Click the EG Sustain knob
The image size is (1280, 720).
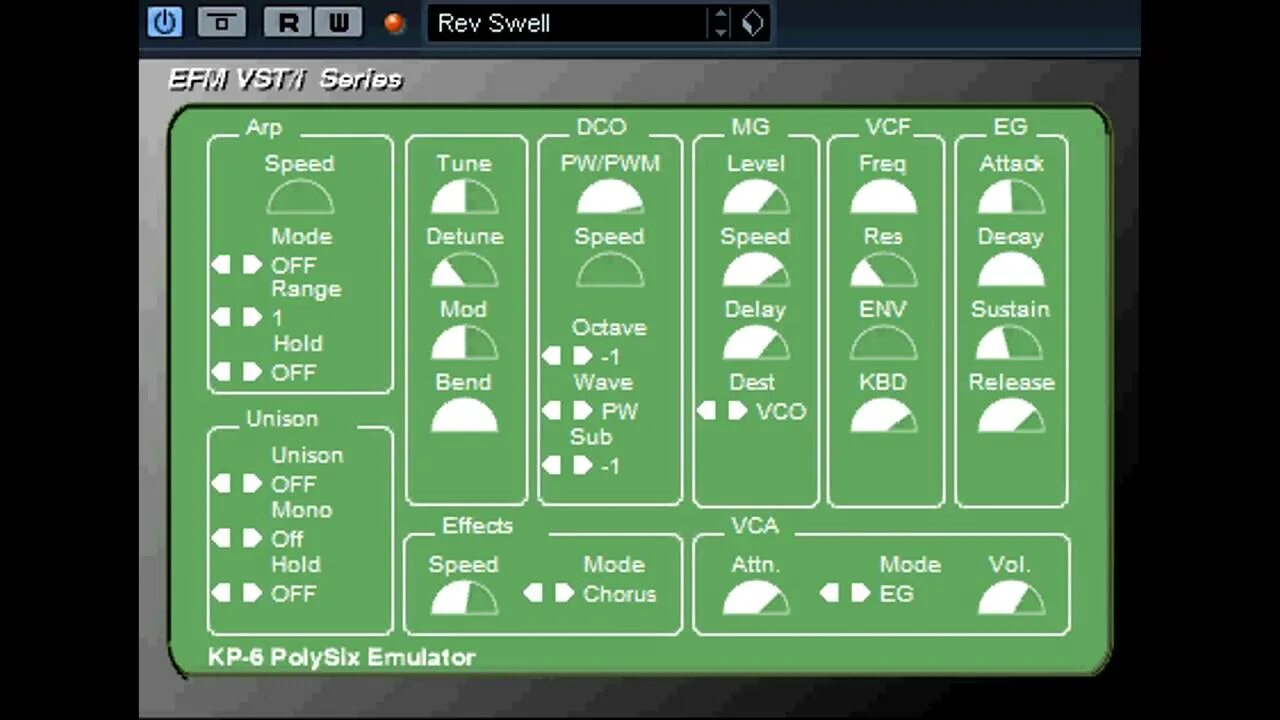(x=1011, y=344)
